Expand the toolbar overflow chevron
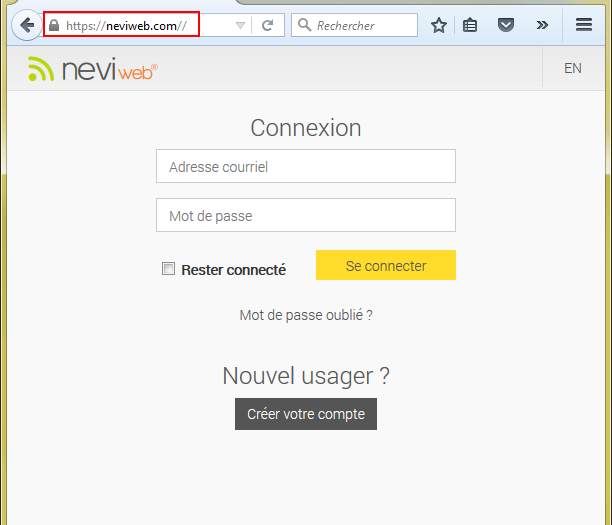612x525 pixels. click(542, 26)
